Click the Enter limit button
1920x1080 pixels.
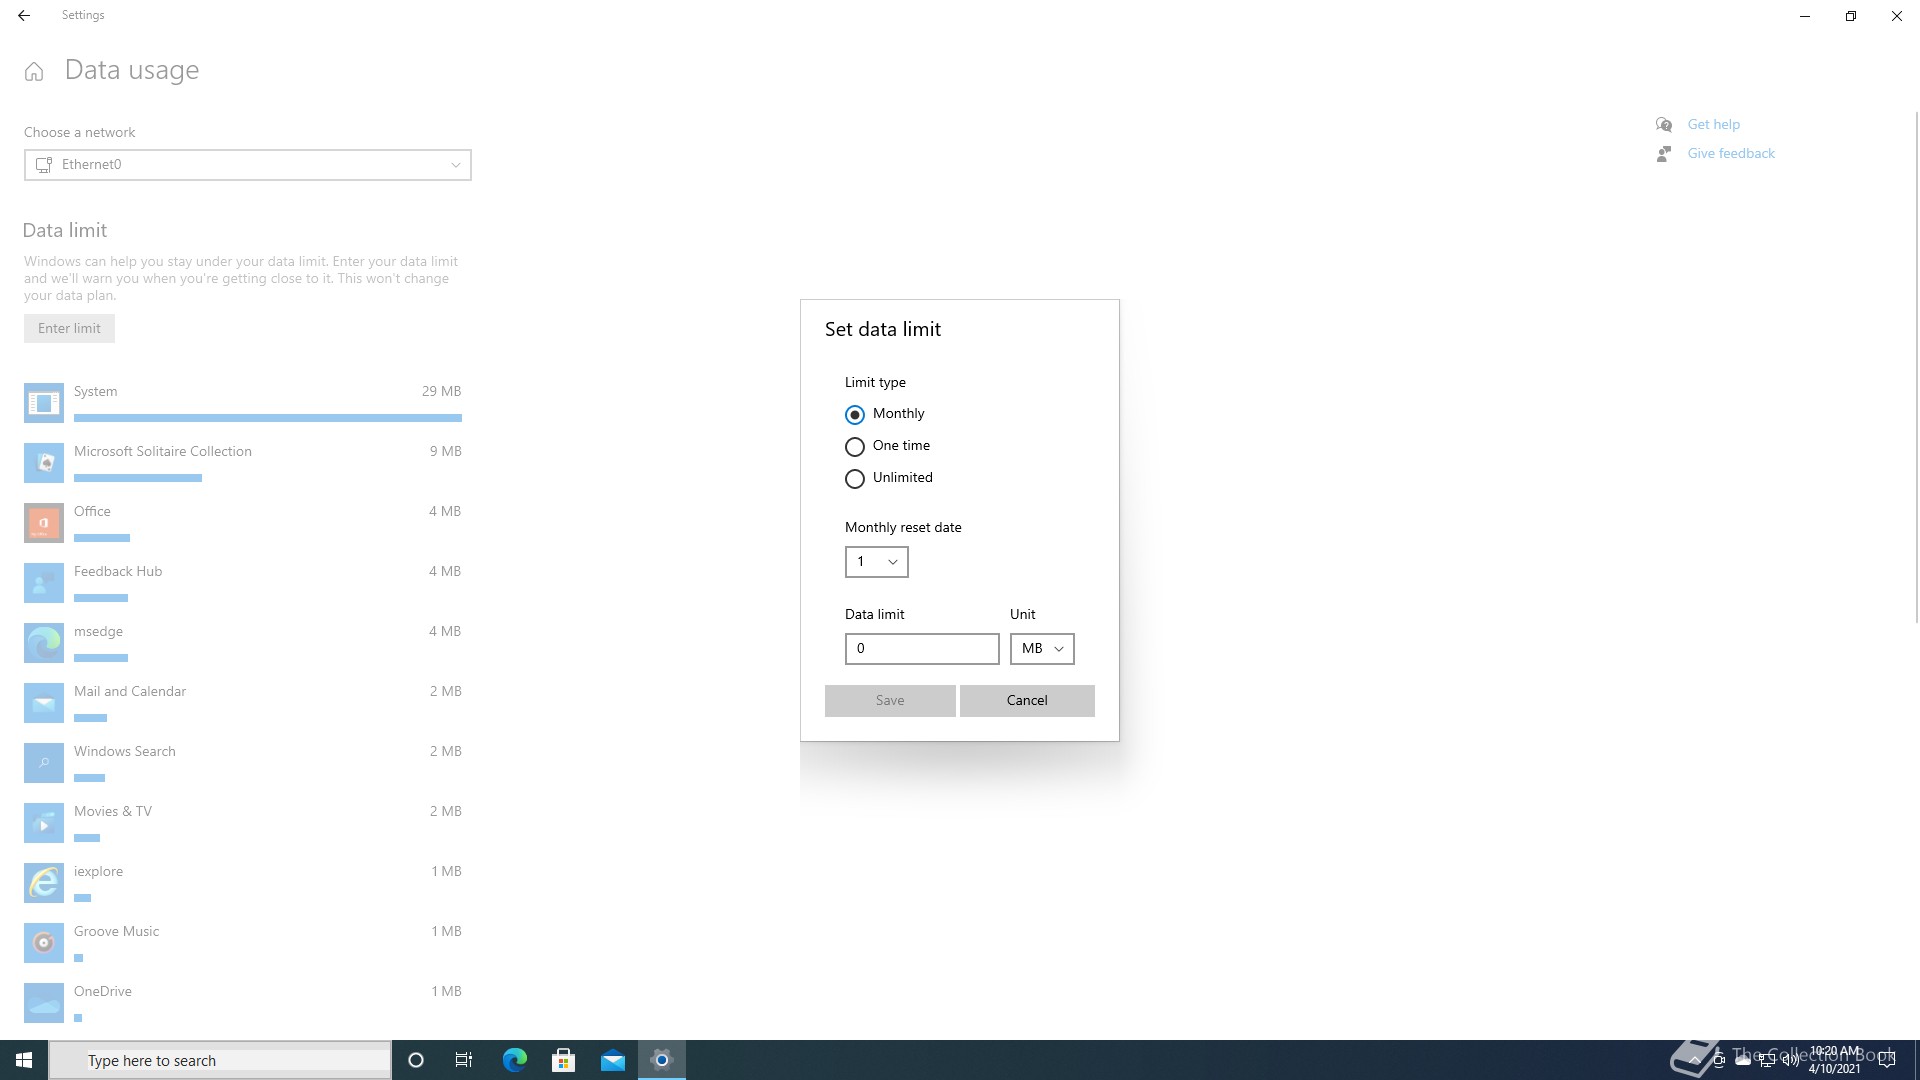coord(69,329)
